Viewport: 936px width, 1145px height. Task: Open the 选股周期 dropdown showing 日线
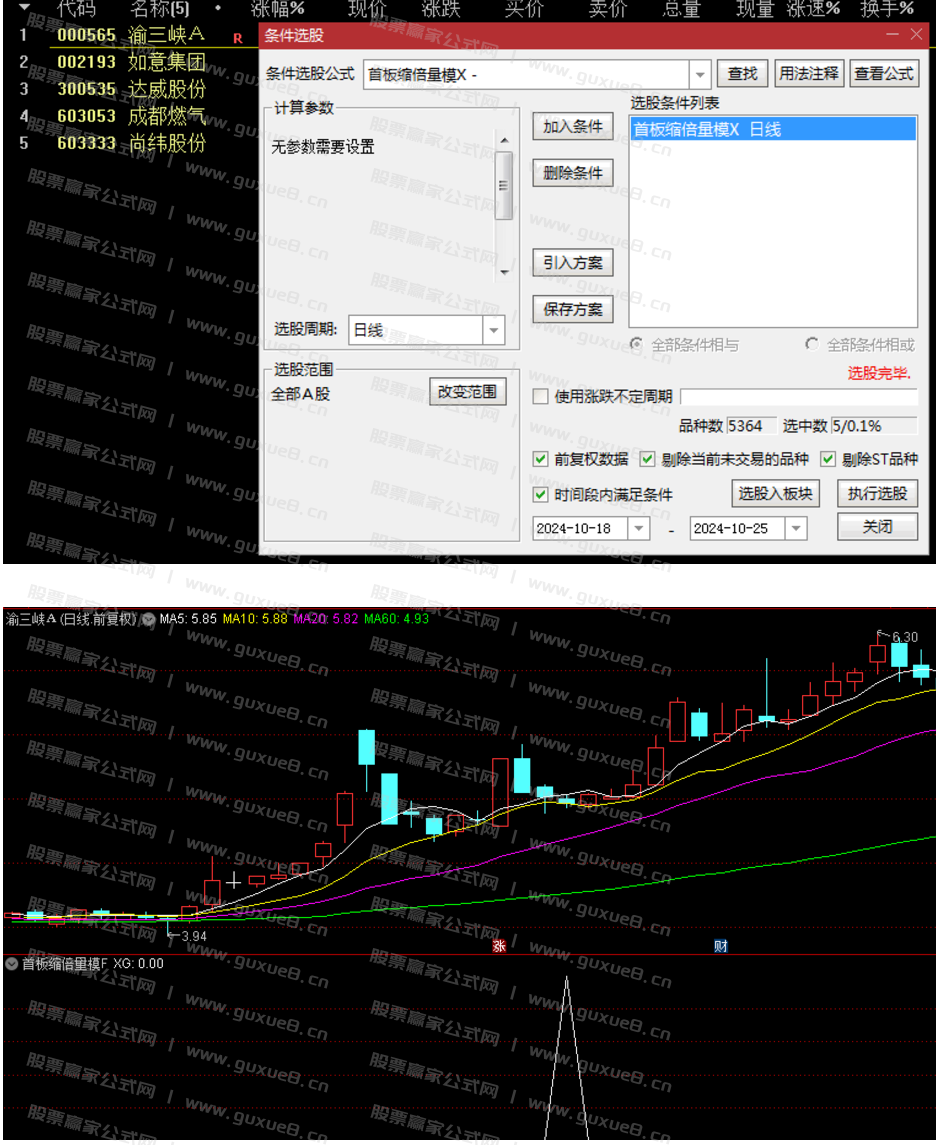click(x=493, y=330)
